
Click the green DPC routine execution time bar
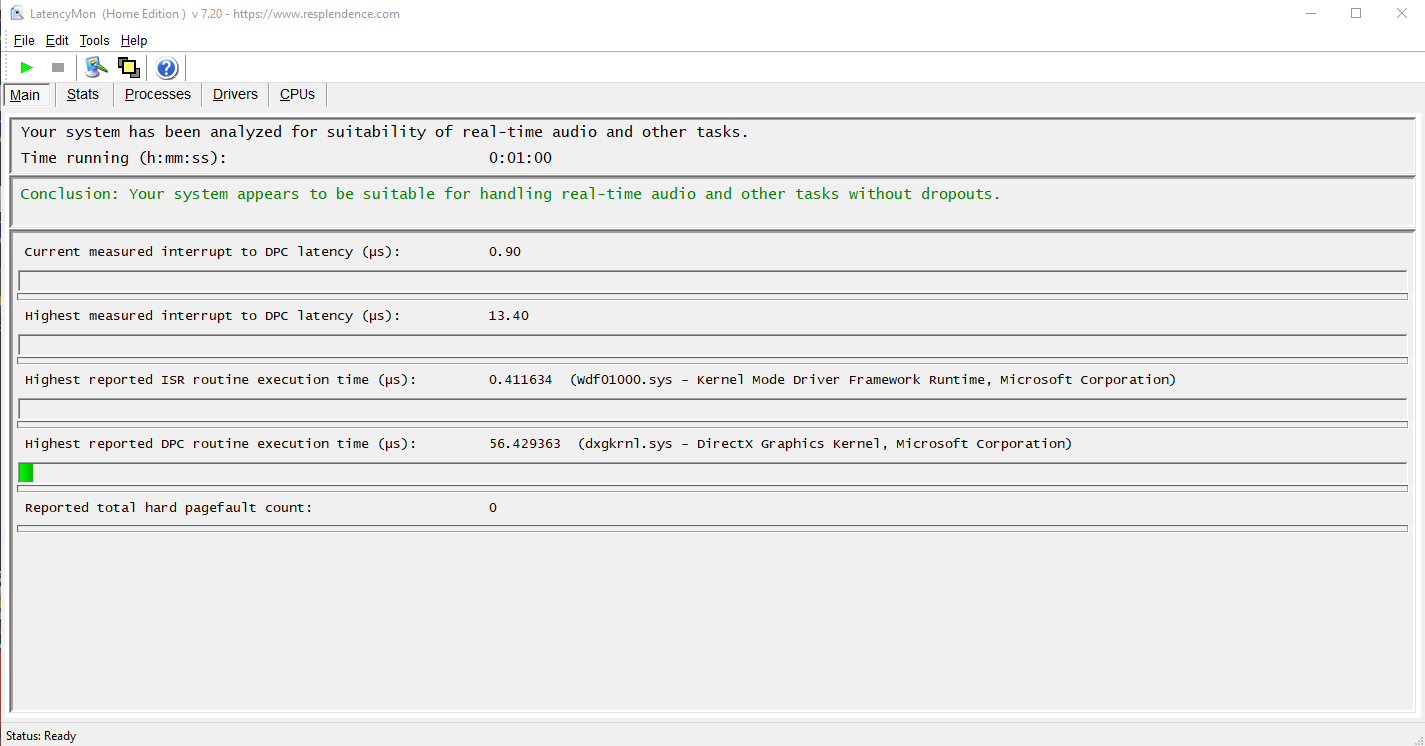[x=26, y=473]
